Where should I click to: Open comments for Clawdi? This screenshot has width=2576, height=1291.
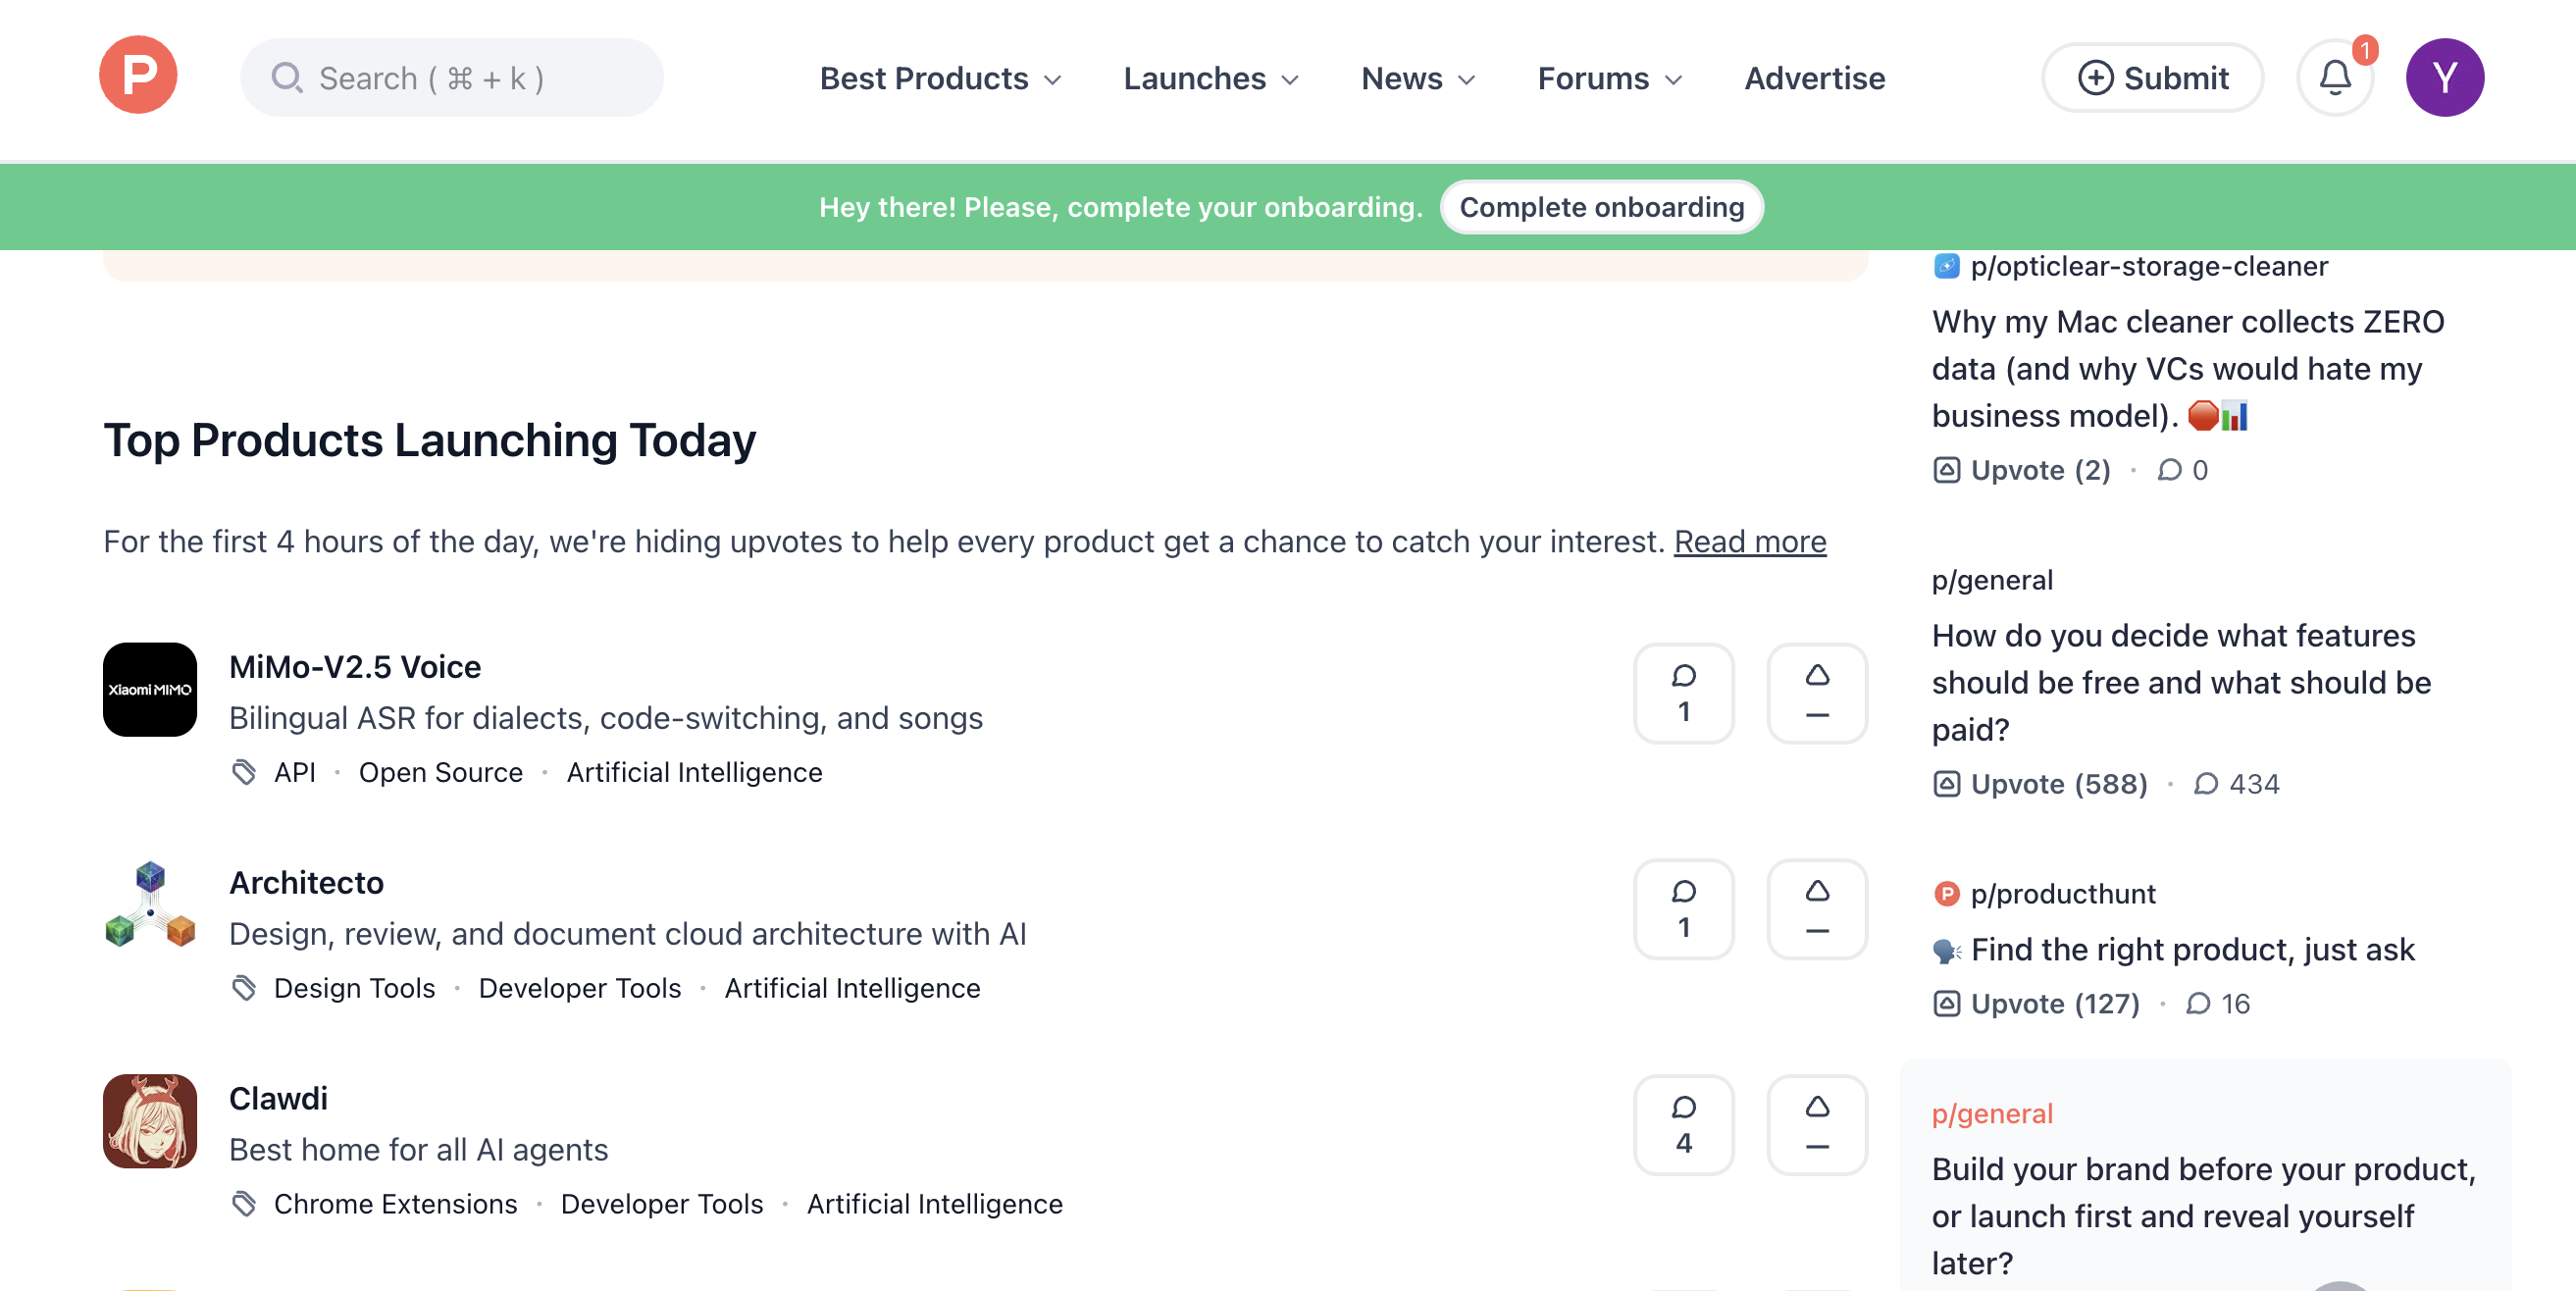pyautogui.click(x=1684, y=1125)
